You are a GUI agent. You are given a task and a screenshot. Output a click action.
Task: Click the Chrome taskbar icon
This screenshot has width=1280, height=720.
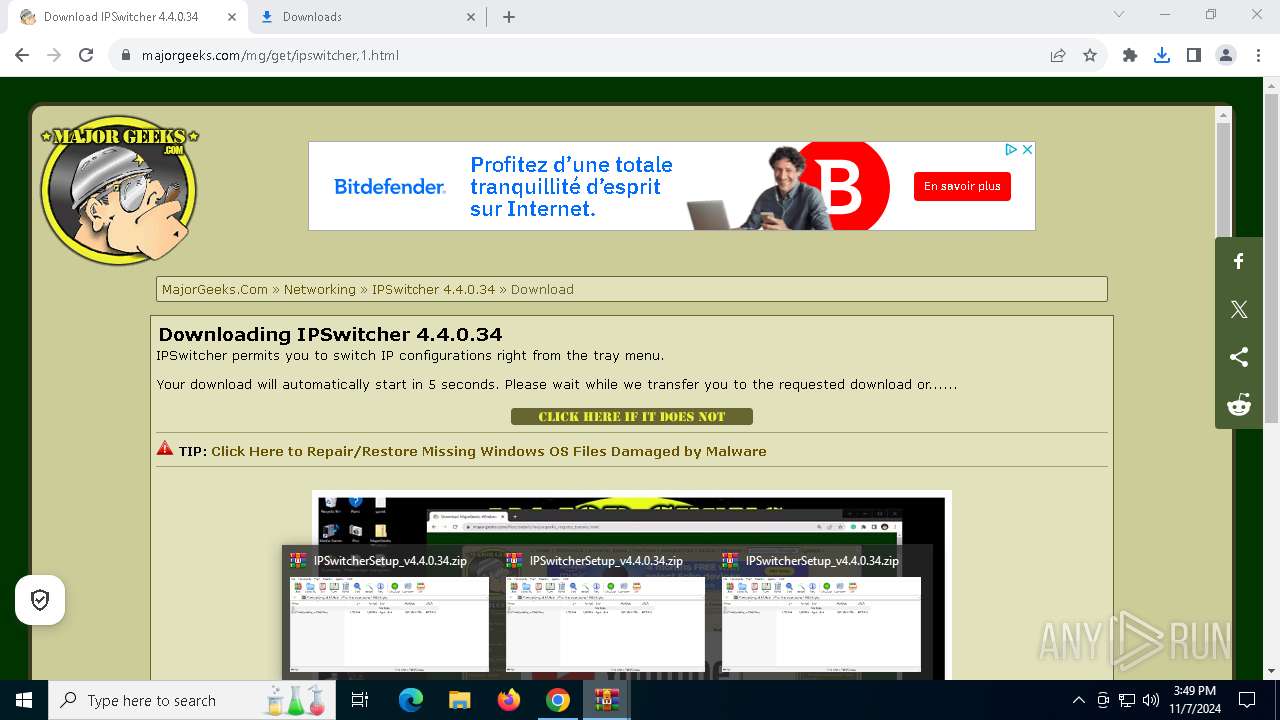pyautogui.click(x=558, y=700)
